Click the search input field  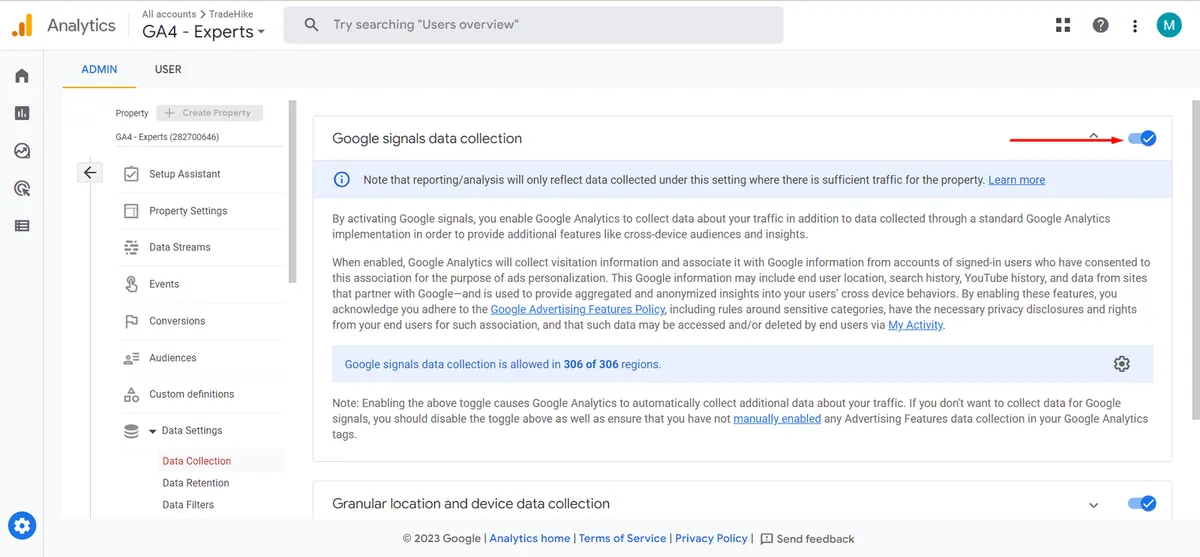tap(533, 25)
